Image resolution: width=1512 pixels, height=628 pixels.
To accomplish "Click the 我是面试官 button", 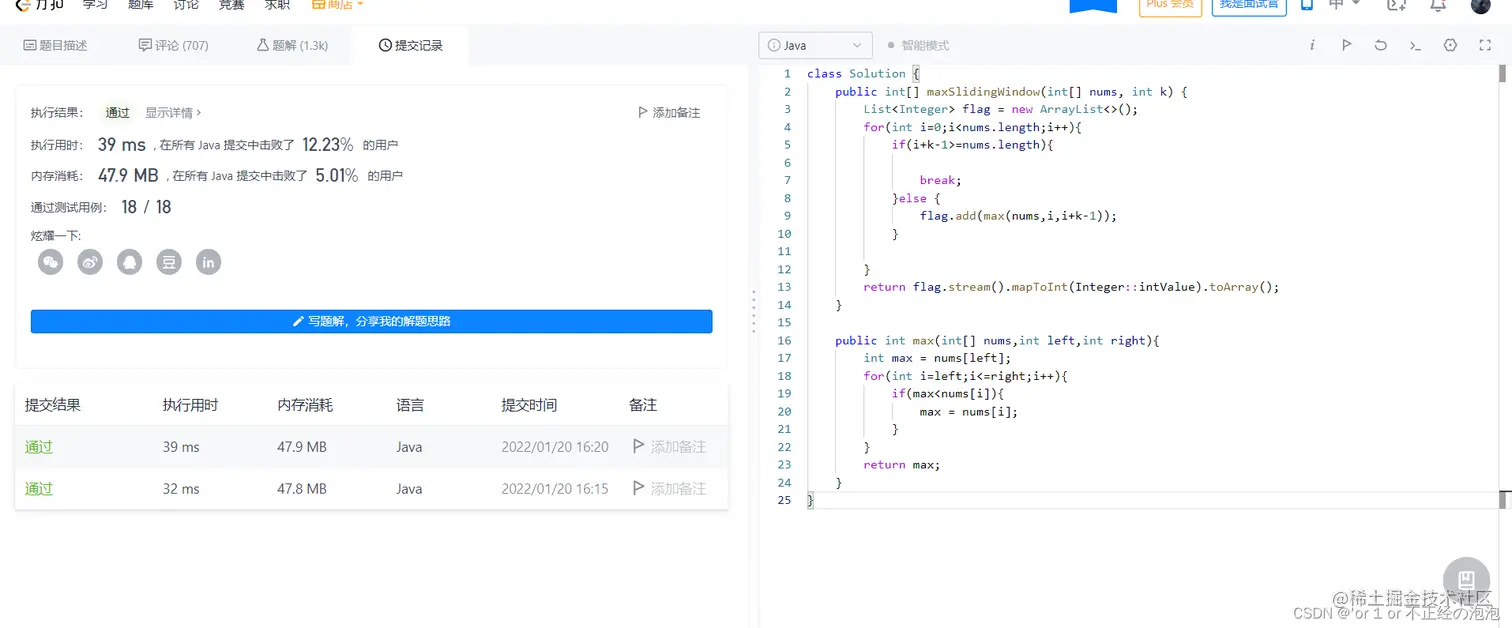I will 1249,6.
